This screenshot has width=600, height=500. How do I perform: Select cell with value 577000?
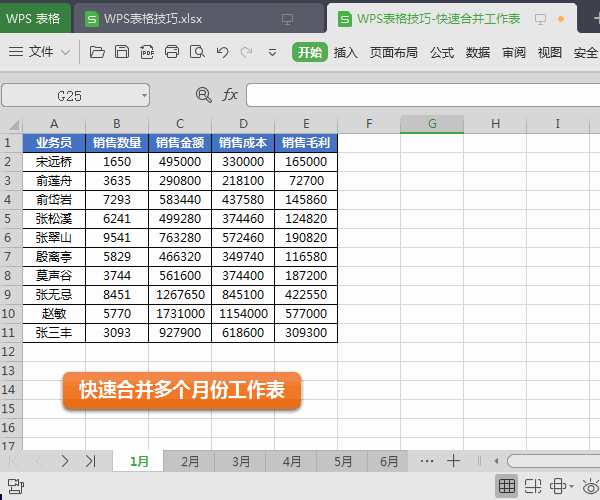tap(306, 314)
